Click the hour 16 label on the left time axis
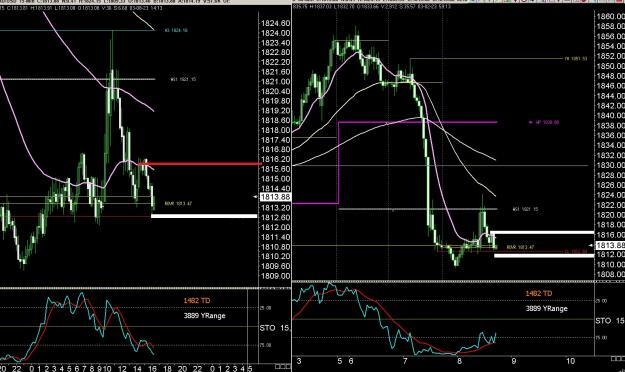This screenshot has width=625, height=372. point(152,369)
